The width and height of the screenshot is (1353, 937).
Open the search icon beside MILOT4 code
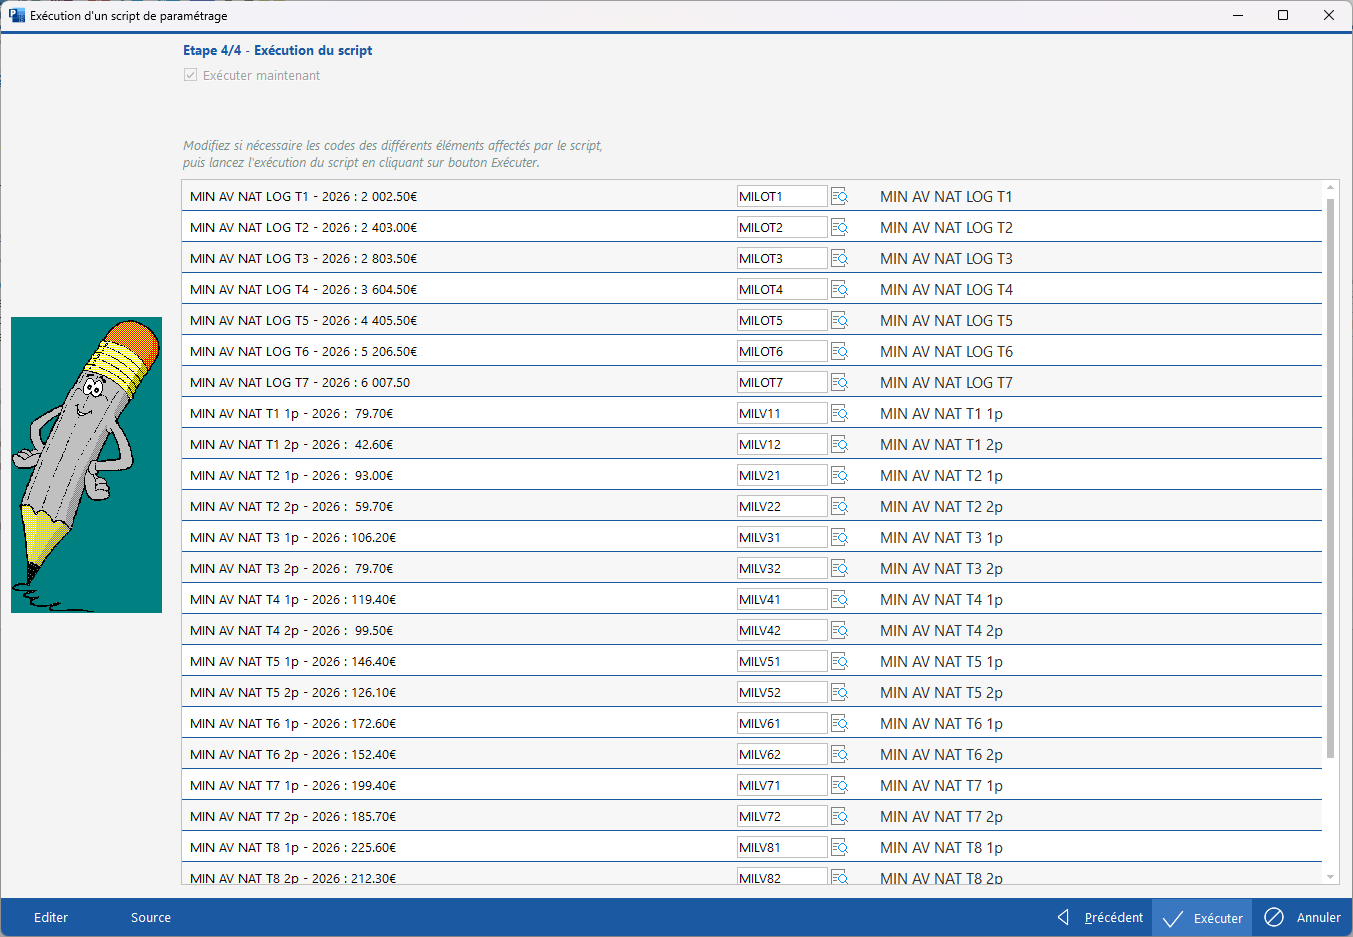click(x=839, y=290)
